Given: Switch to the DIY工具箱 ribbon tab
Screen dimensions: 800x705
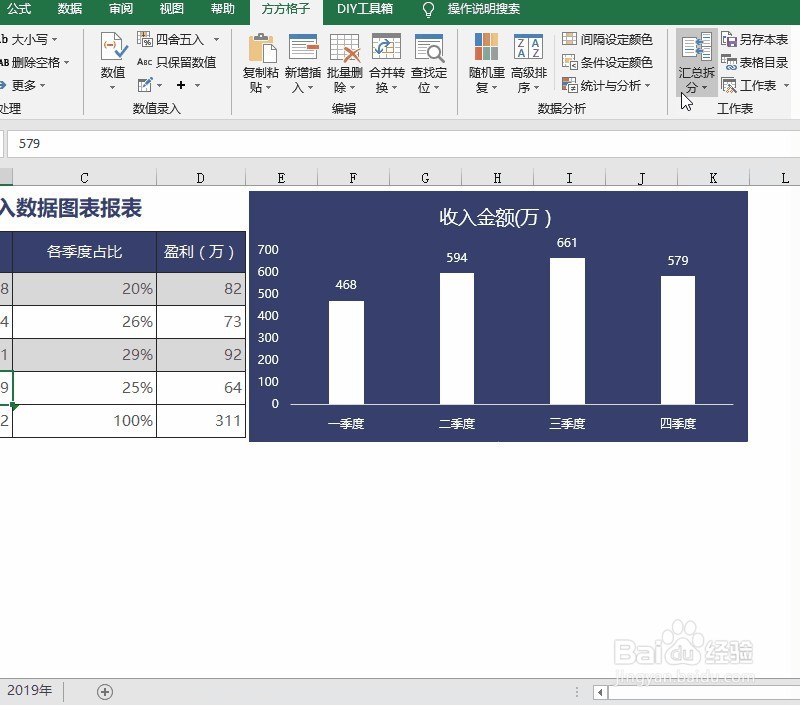Looking at the screenshot, I should tap(365, 9).
